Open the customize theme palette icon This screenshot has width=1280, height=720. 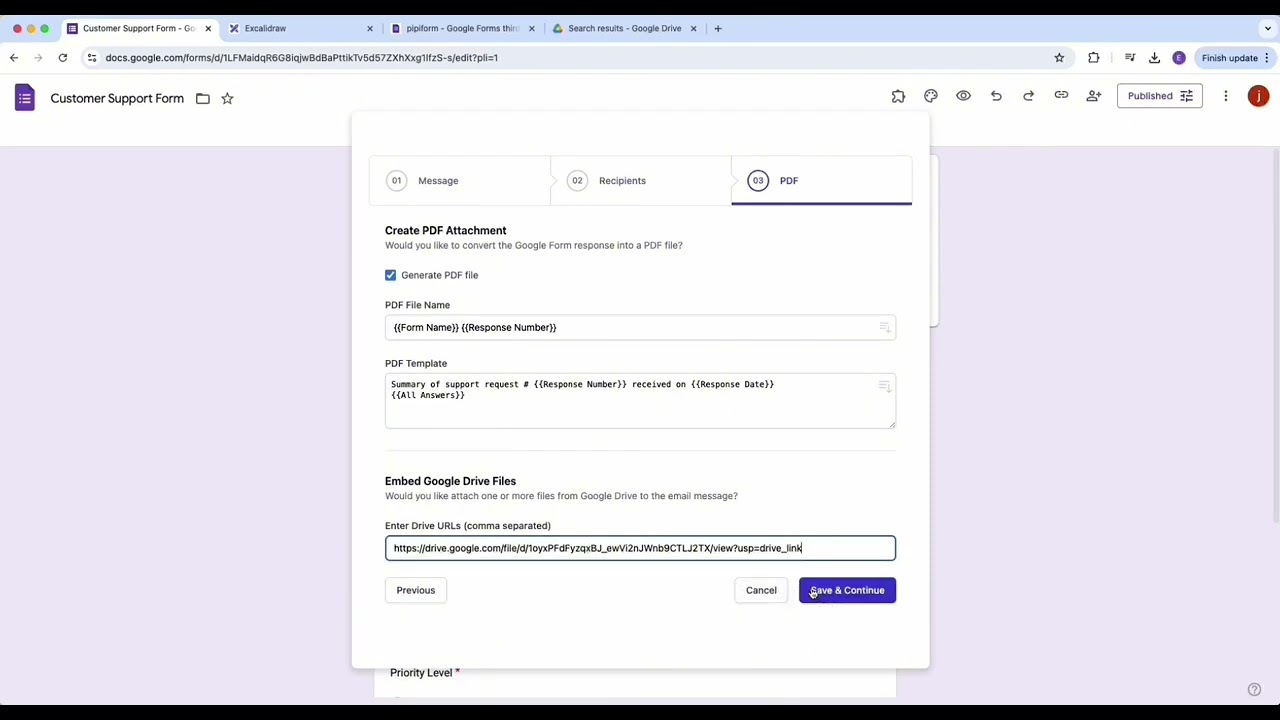pyautogui.click(x=931, y=96)
